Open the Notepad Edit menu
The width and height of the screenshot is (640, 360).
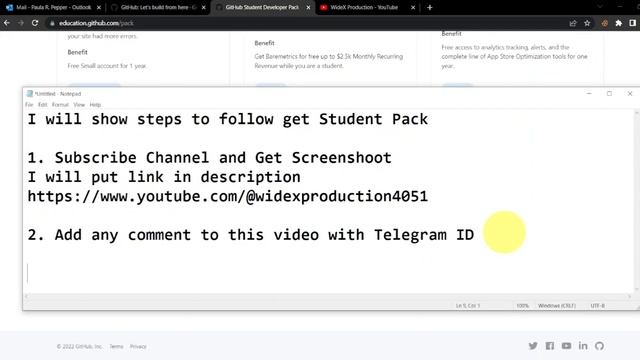42,105
